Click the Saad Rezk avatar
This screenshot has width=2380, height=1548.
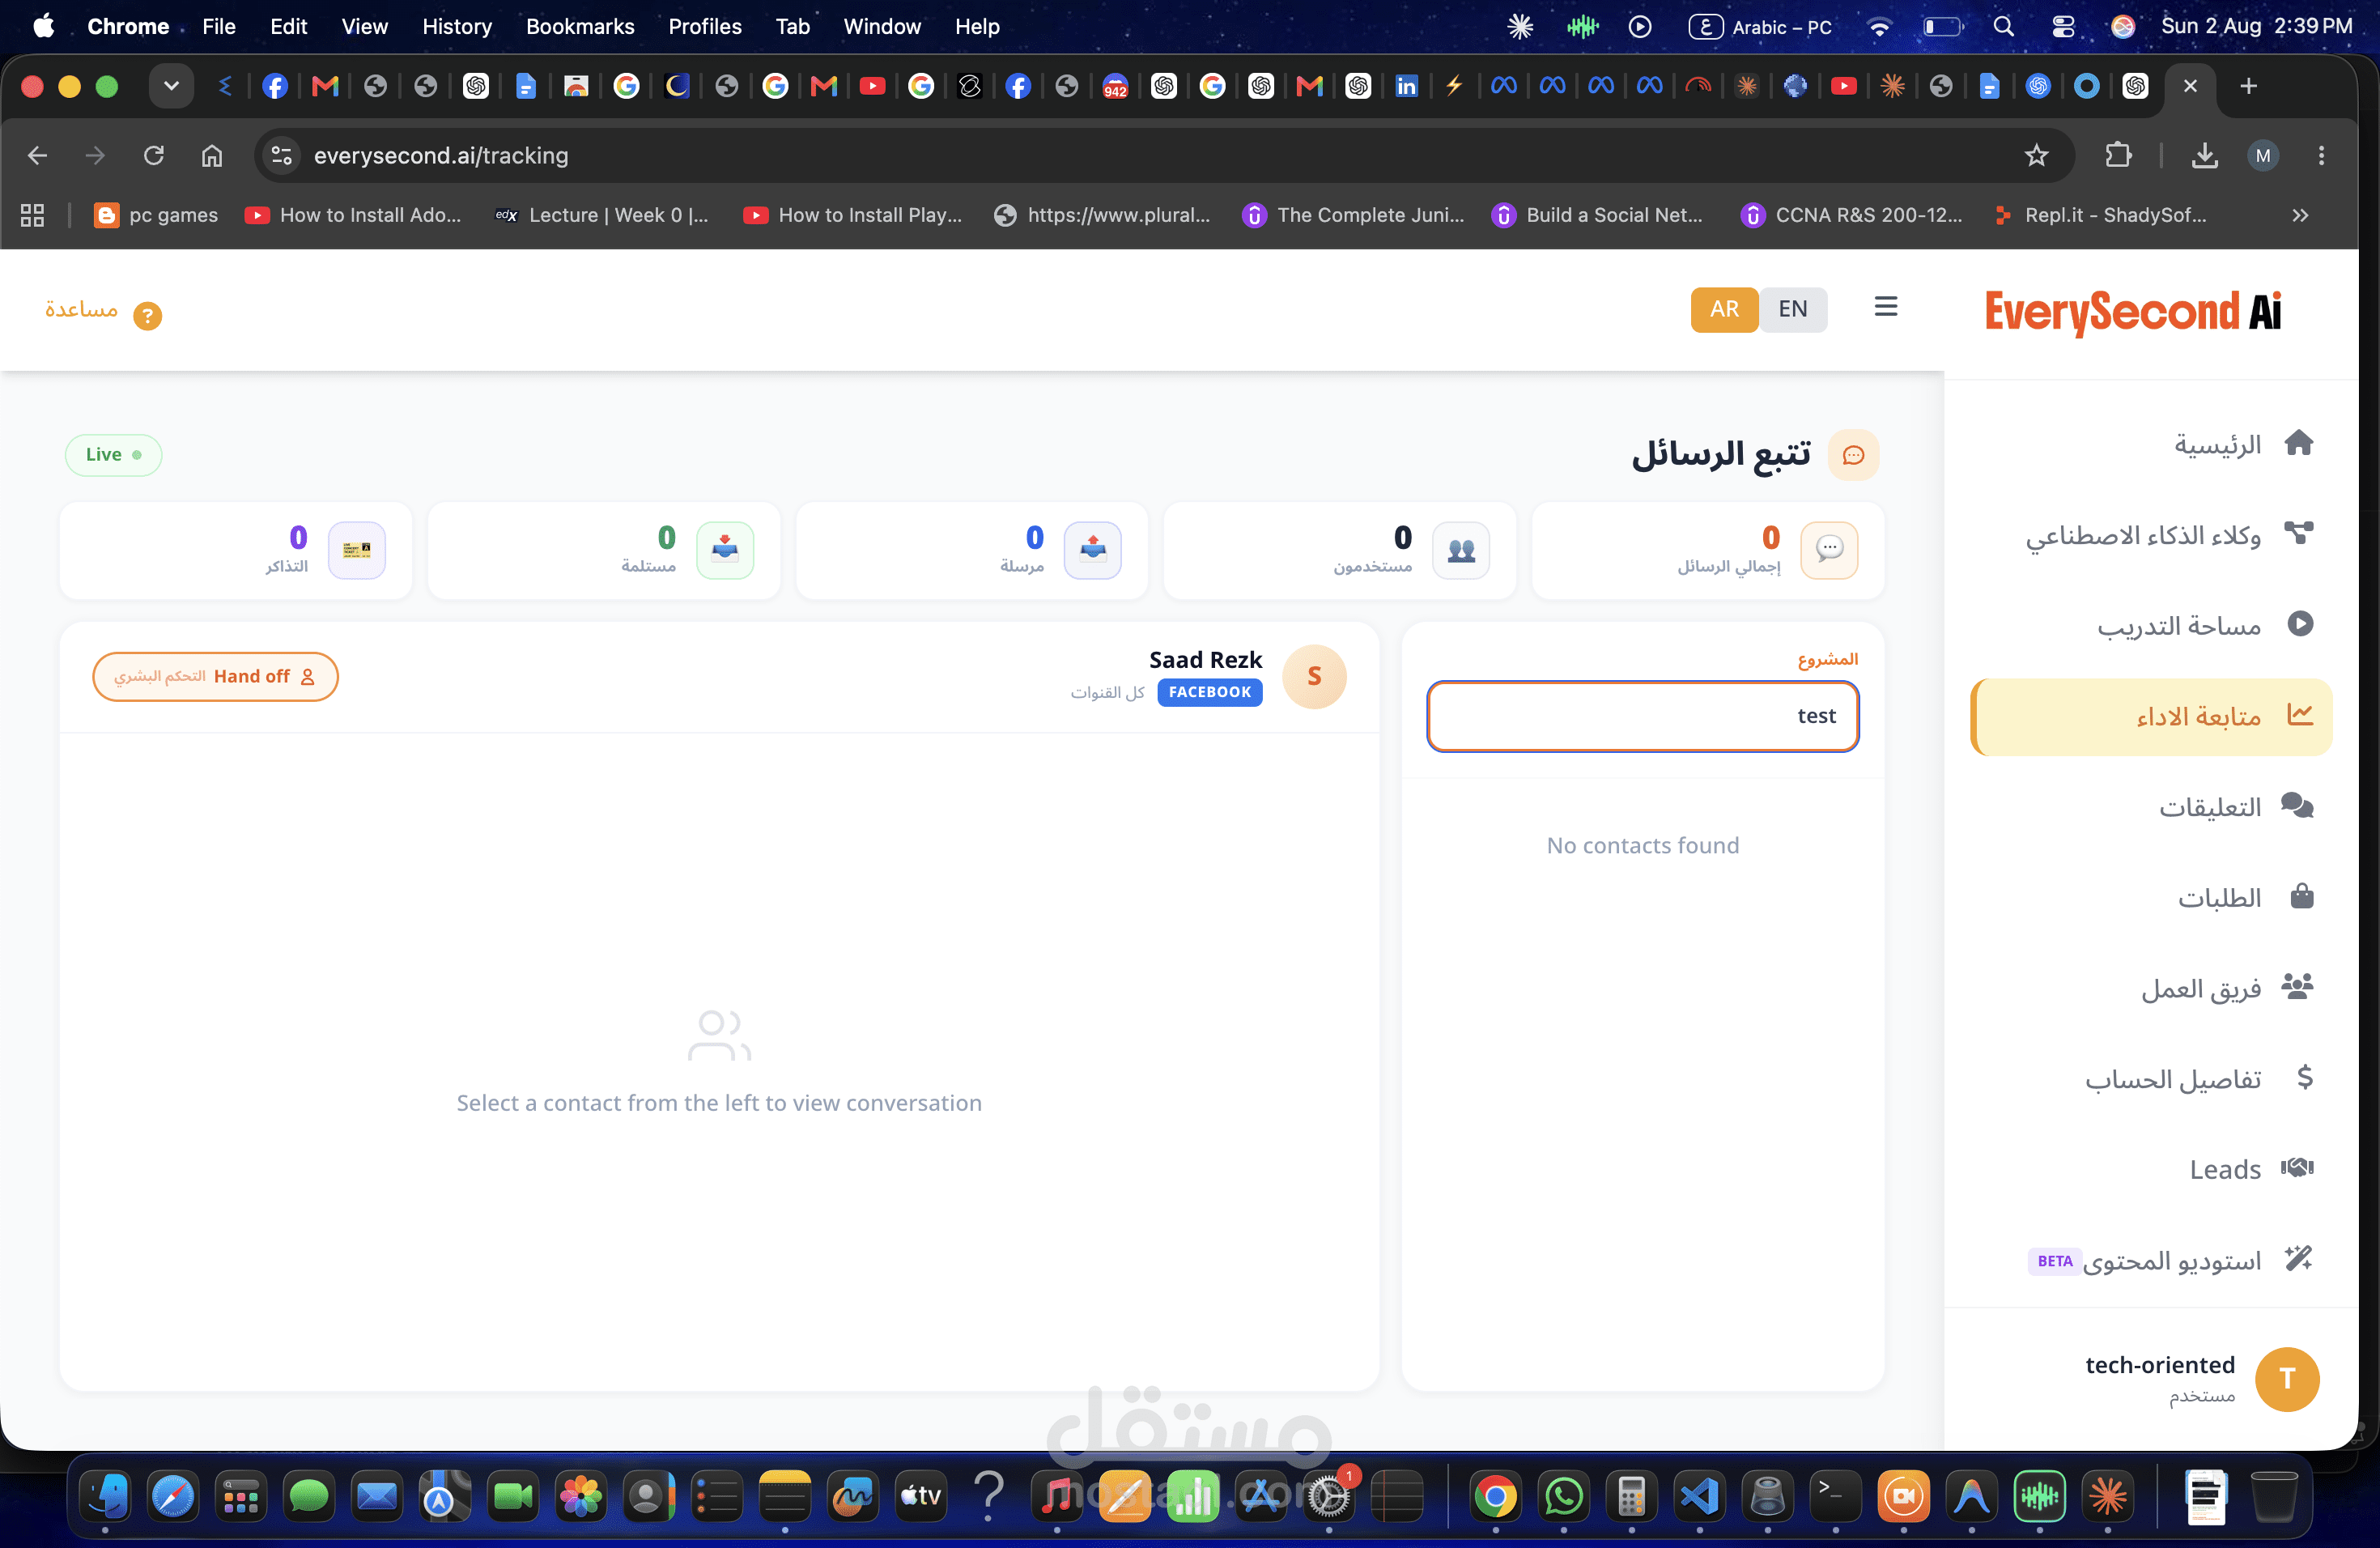coord(1314,677)
